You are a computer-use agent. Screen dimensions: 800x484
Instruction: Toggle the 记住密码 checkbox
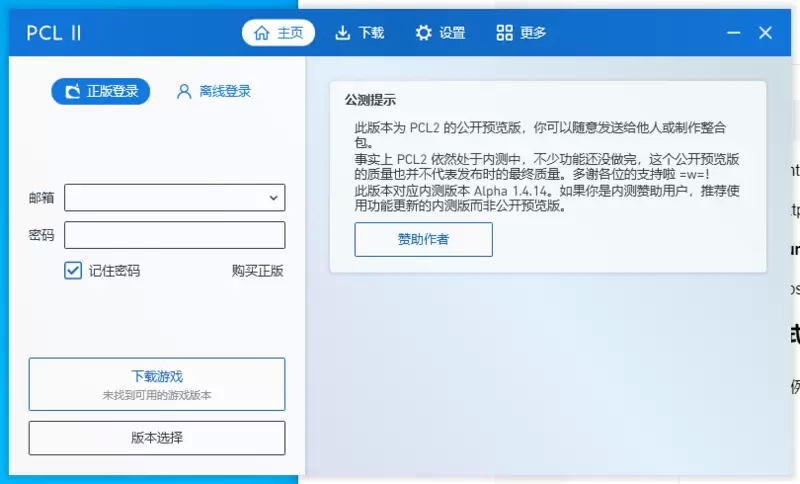(73, 270)
